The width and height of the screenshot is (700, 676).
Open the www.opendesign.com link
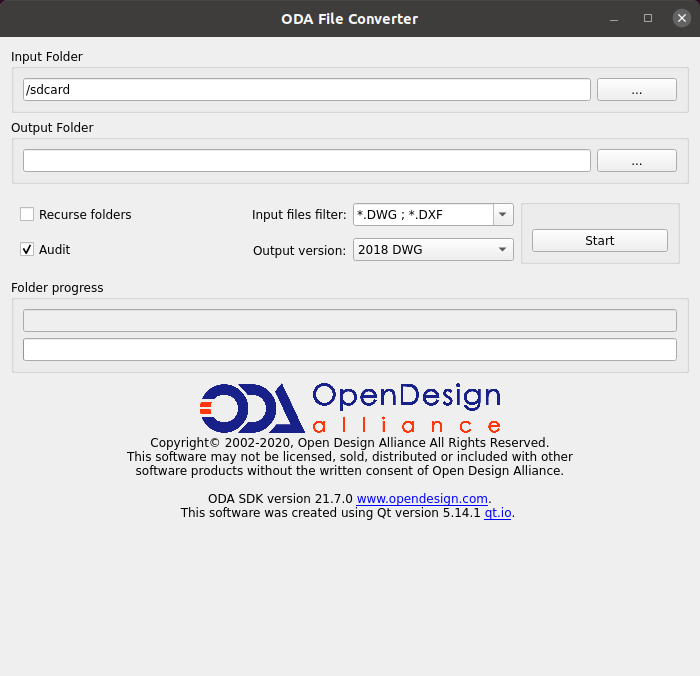point(422,498)
